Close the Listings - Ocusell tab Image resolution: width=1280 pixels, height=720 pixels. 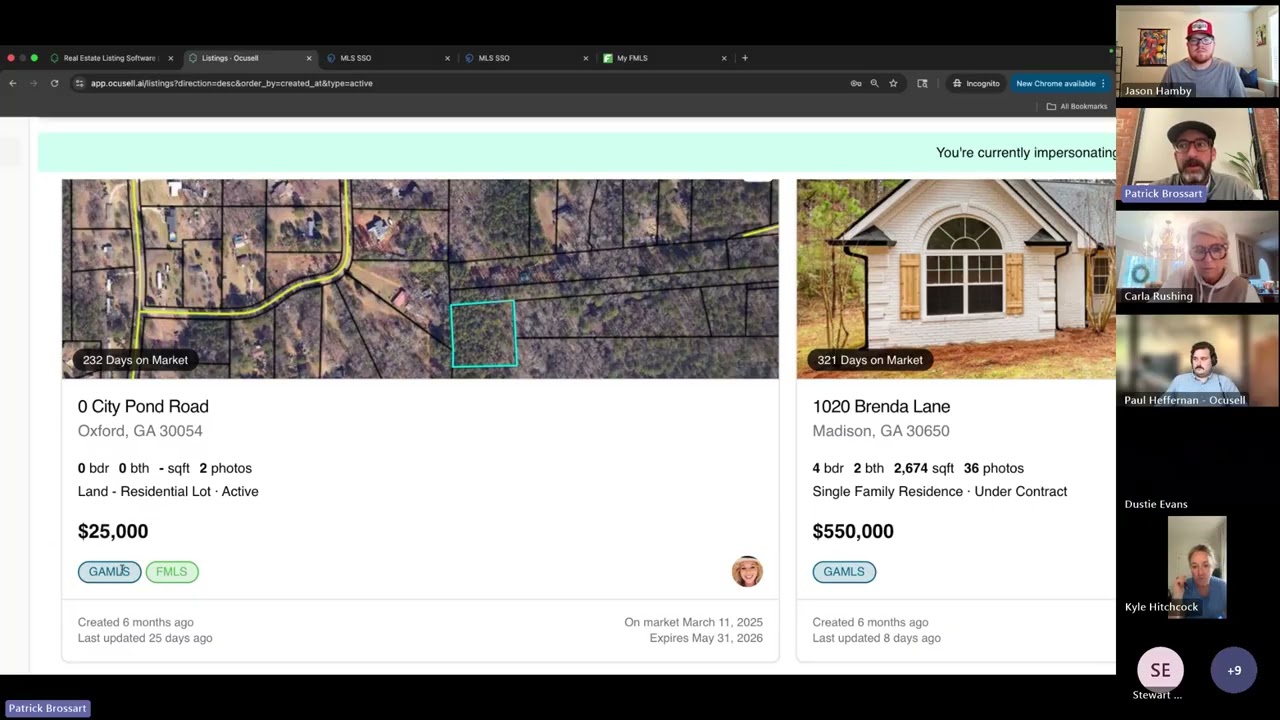click(309, 58)
